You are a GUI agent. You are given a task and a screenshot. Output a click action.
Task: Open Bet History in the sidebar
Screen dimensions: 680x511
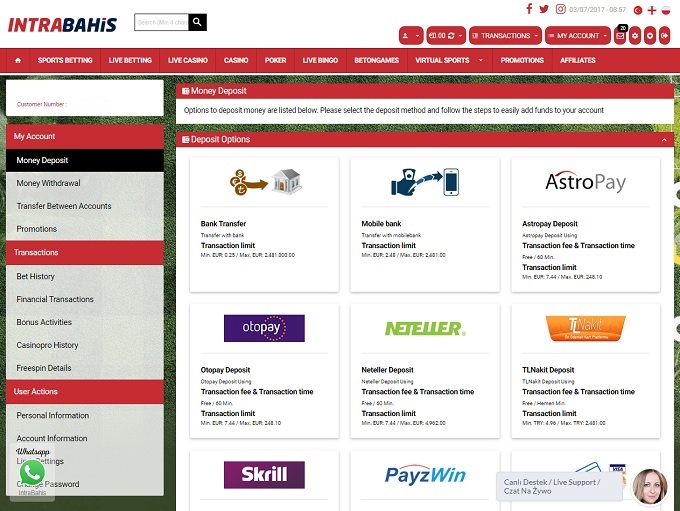point(36,276)
